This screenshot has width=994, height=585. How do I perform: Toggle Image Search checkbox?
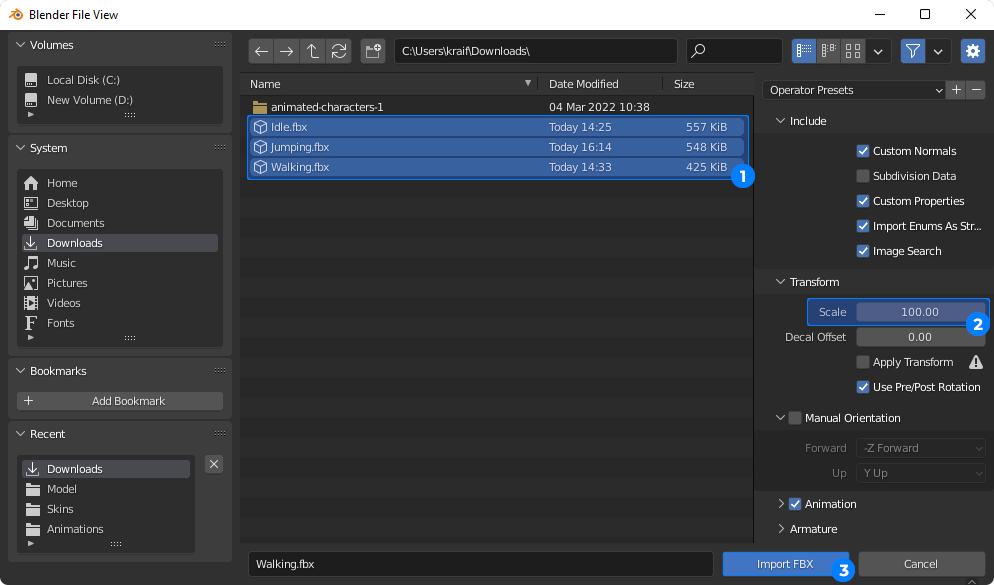click(x=863, y=251)
